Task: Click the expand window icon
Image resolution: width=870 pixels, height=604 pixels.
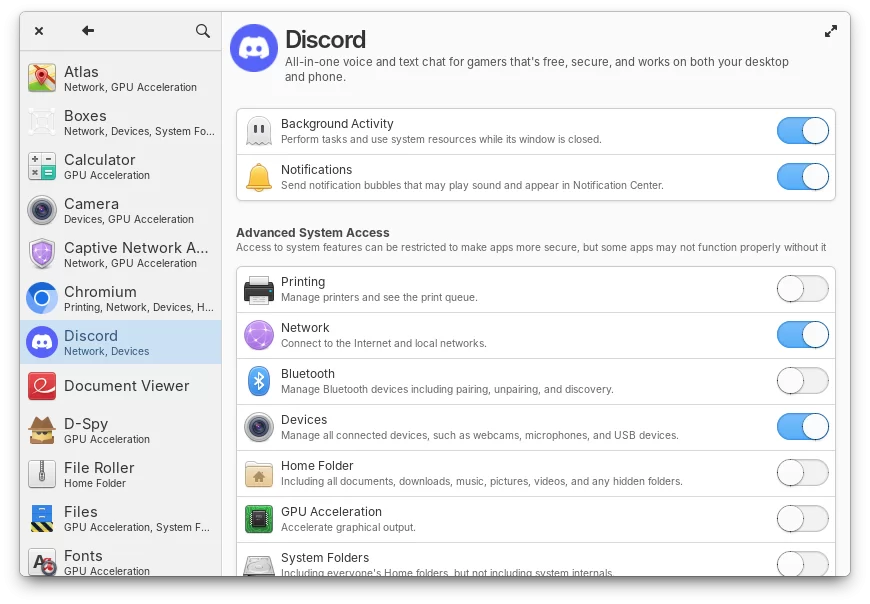Action: pos(831,32)
